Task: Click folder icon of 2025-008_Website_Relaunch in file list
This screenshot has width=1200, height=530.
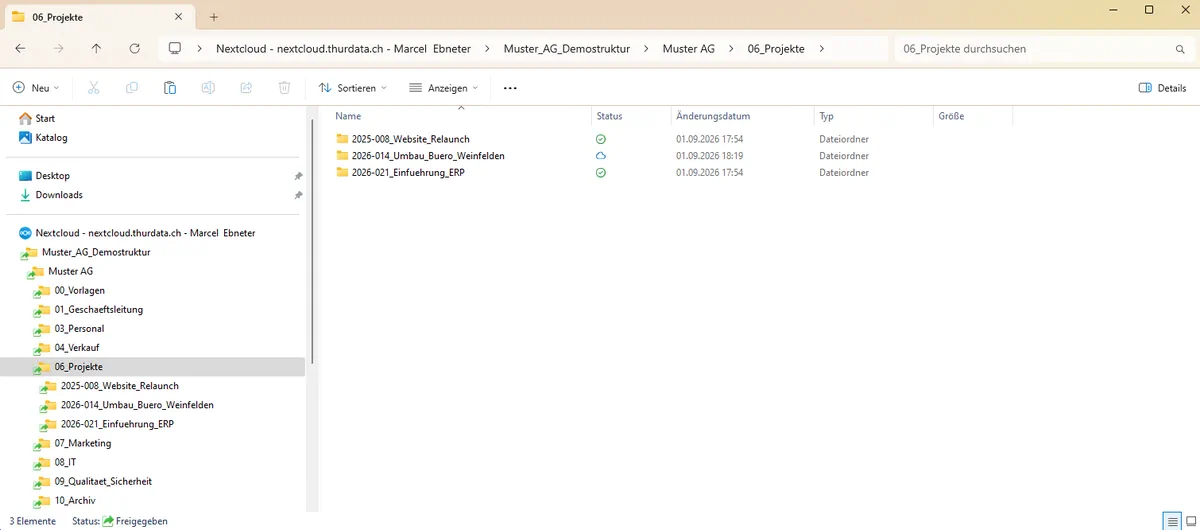Action: 342,139
